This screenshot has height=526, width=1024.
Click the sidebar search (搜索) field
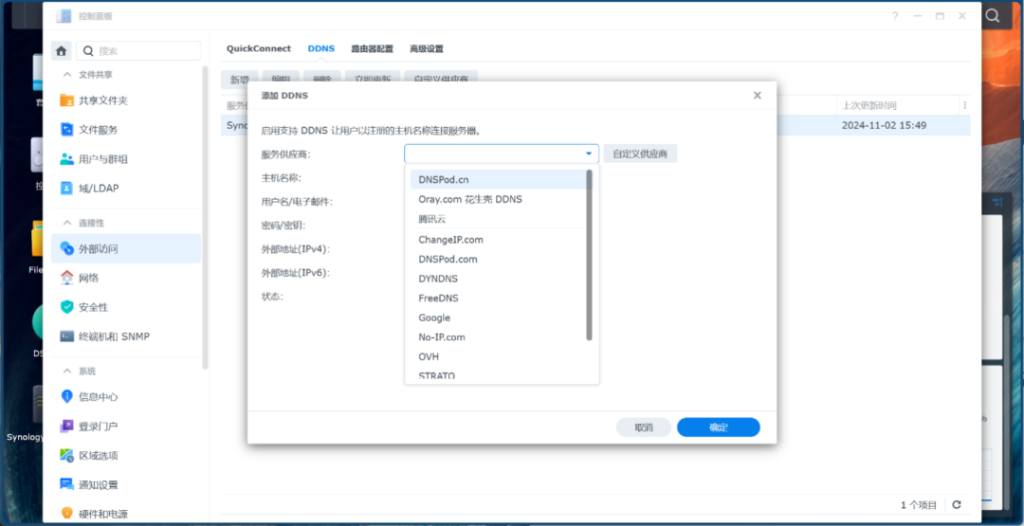(x=138, y=51)
